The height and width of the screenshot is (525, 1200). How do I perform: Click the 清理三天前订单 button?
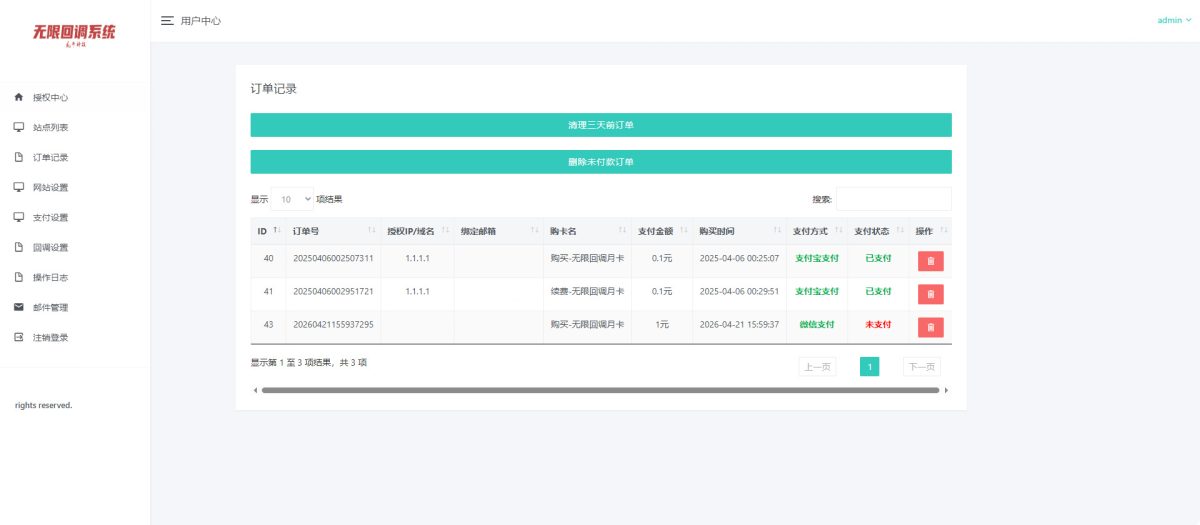[x=601, y=125]
